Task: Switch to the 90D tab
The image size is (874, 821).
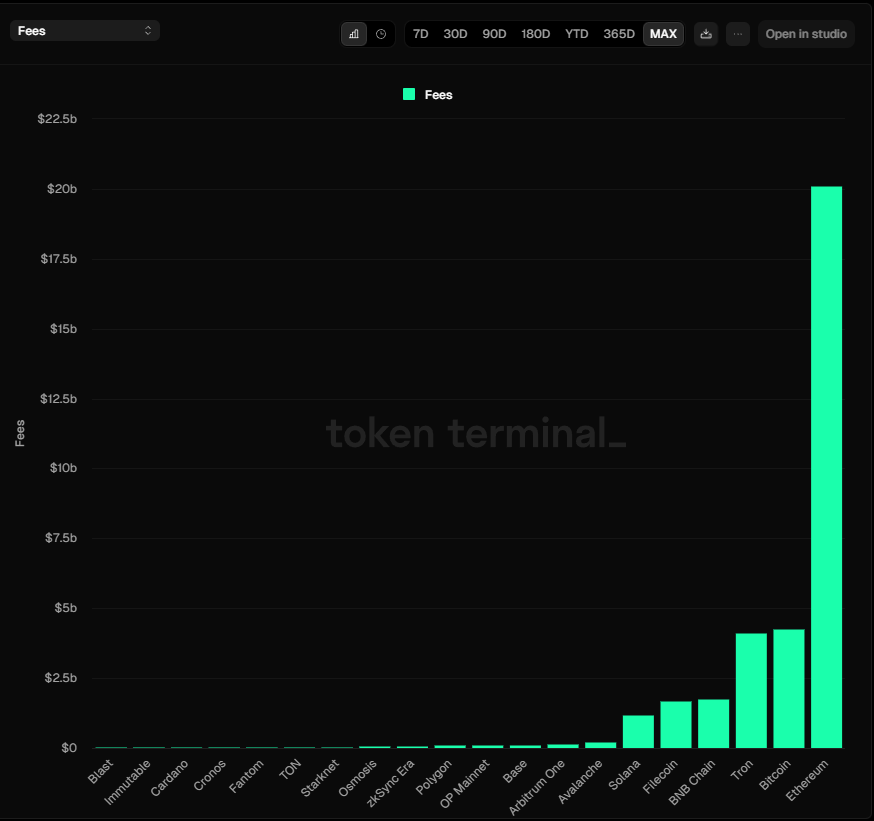Action: point(493,33)
